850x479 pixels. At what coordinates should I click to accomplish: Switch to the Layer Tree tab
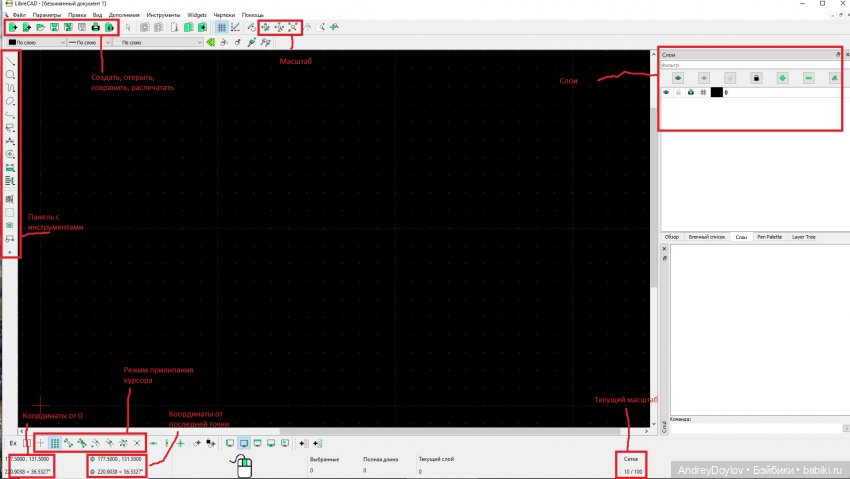point(804,237)
